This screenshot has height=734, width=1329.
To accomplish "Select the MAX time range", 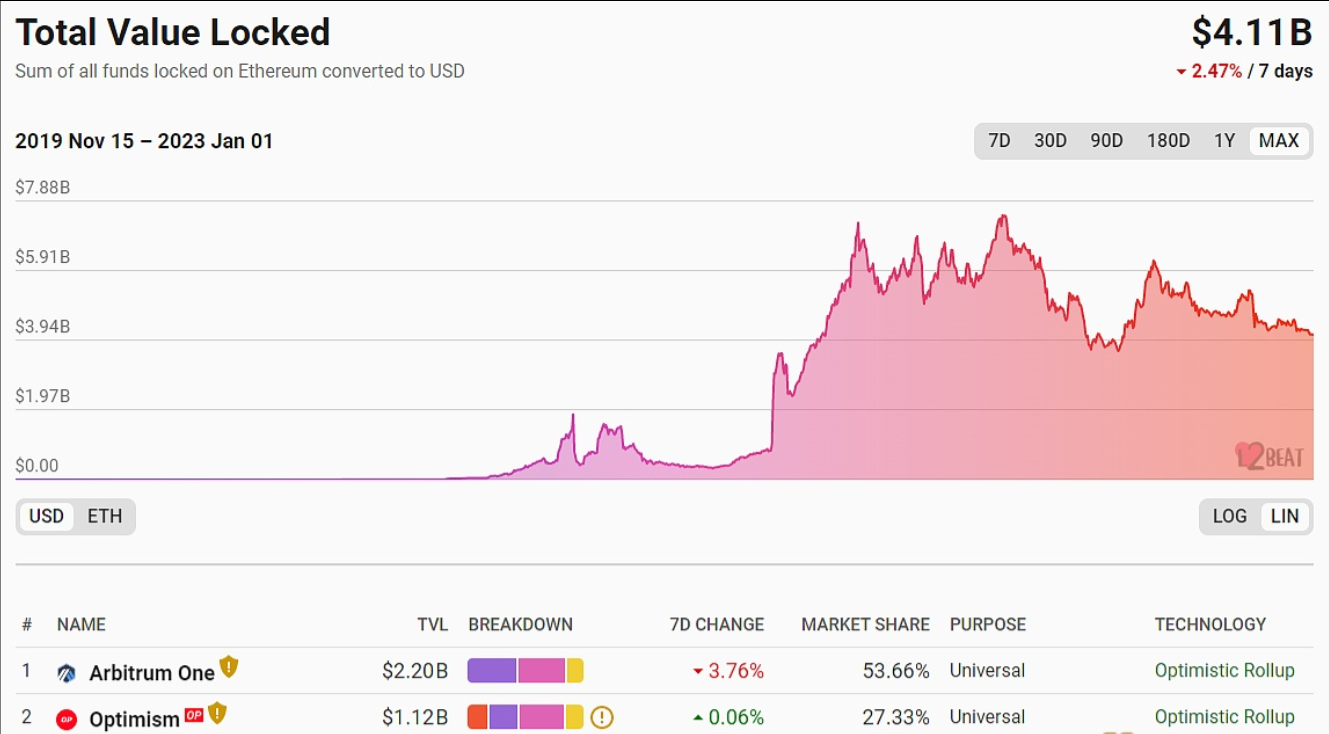I will (1278, 141).
